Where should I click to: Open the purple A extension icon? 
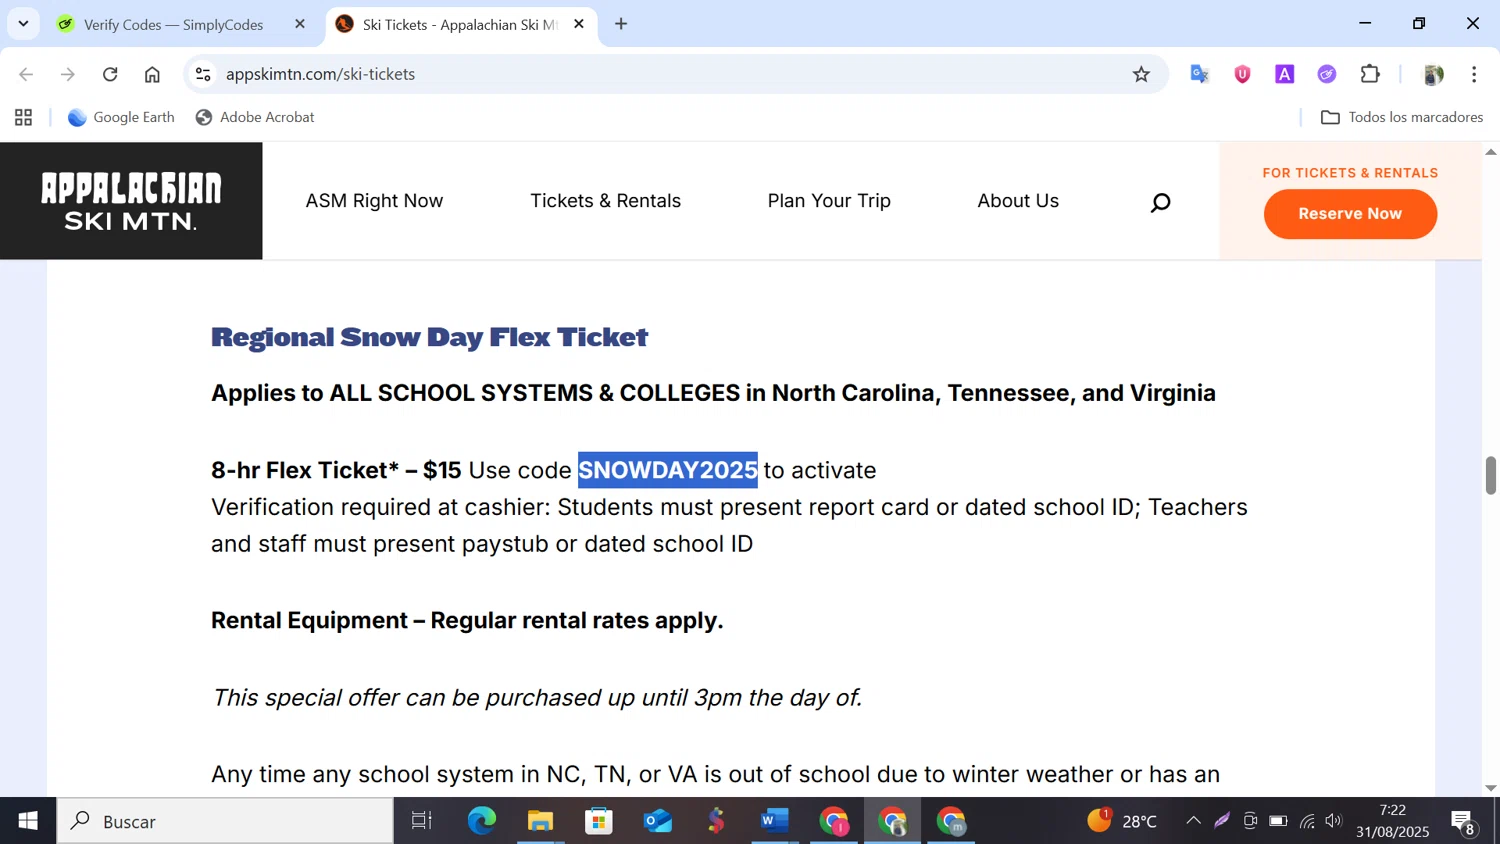[x=1285, y=74]
